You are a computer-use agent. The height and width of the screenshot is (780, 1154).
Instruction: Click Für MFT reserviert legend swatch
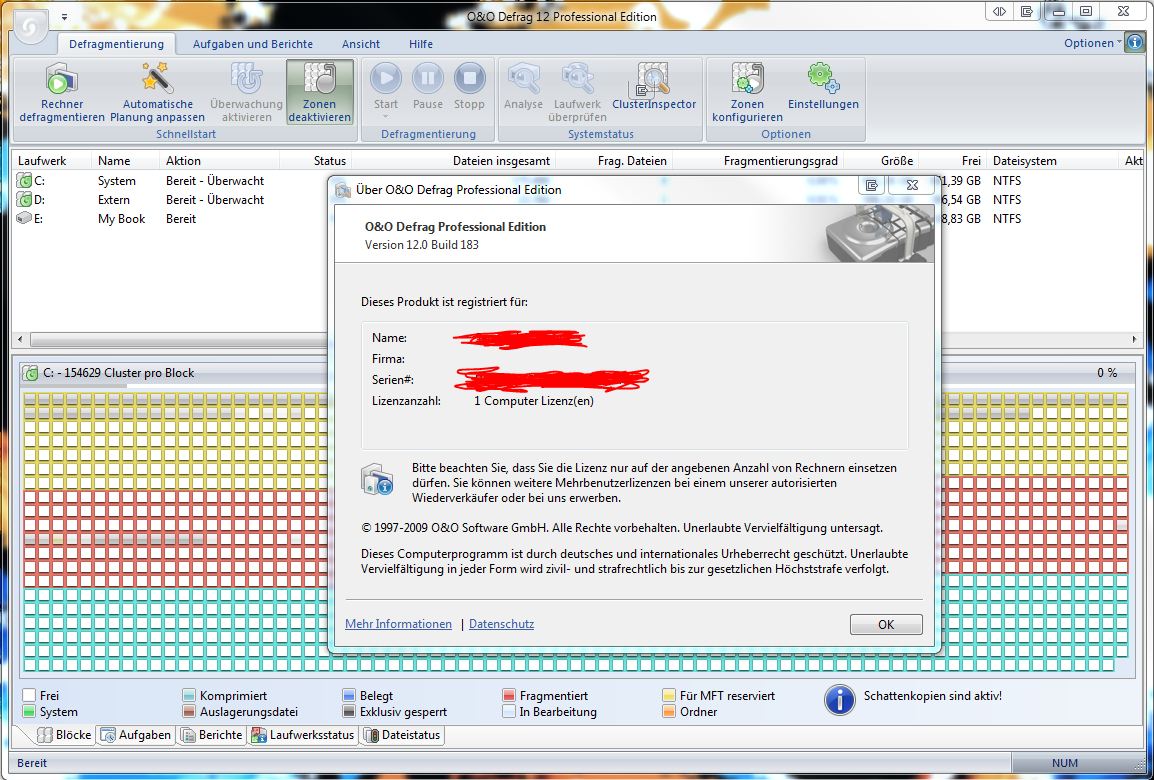point(669,695)
